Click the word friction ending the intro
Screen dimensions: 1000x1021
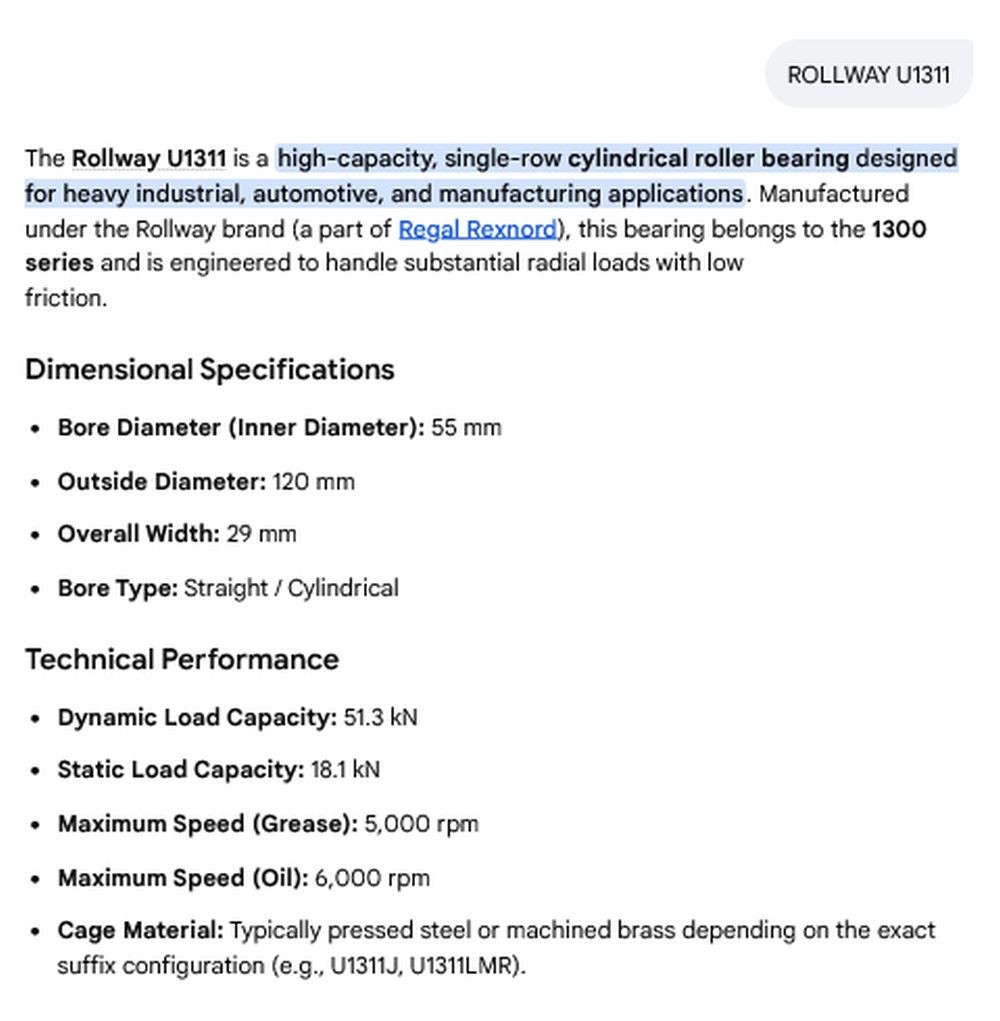click(x=66, y=298)
